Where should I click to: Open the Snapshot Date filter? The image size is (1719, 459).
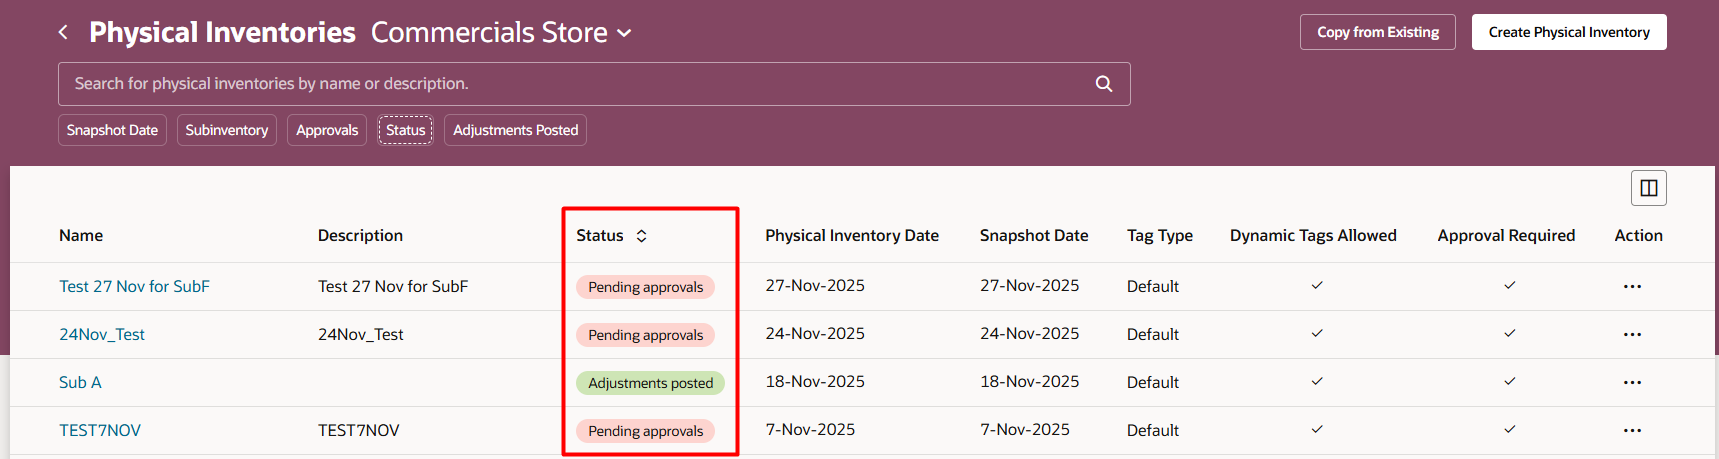coord(112,130)
